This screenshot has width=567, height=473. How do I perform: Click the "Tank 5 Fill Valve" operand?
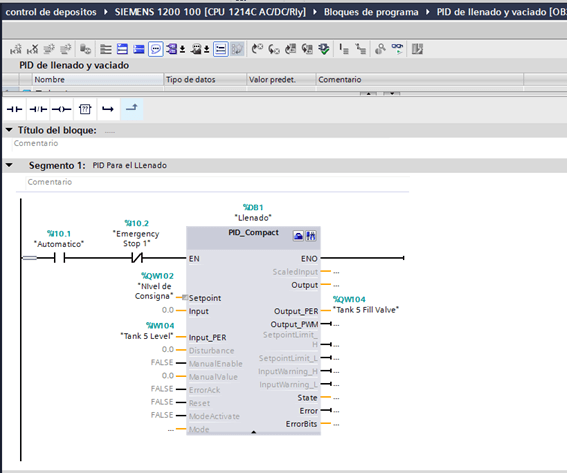click(x=366, y=310)
